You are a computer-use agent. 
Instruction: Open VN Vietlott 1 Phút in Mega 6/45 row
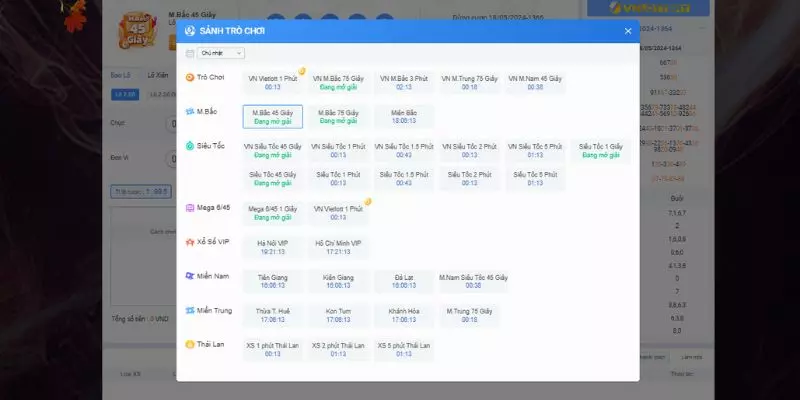click(338, 213)
